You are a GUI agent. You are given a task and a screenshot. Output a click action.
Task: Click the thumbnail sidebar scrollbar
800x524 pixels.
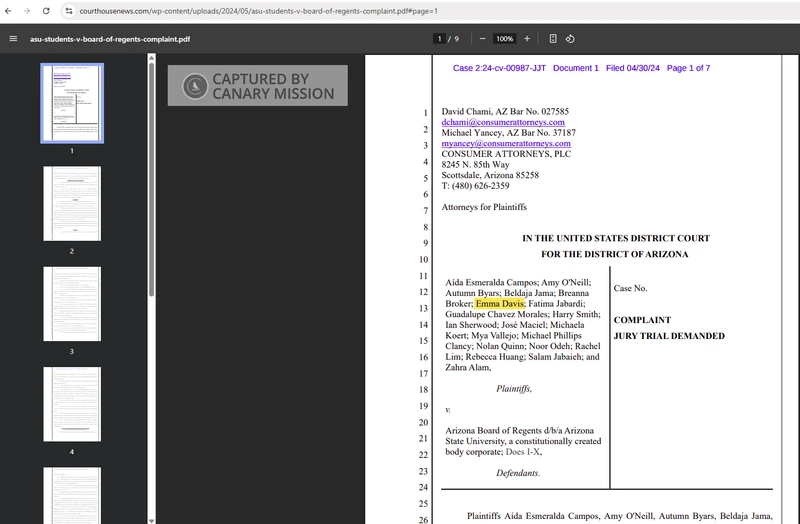coord(151,180)
